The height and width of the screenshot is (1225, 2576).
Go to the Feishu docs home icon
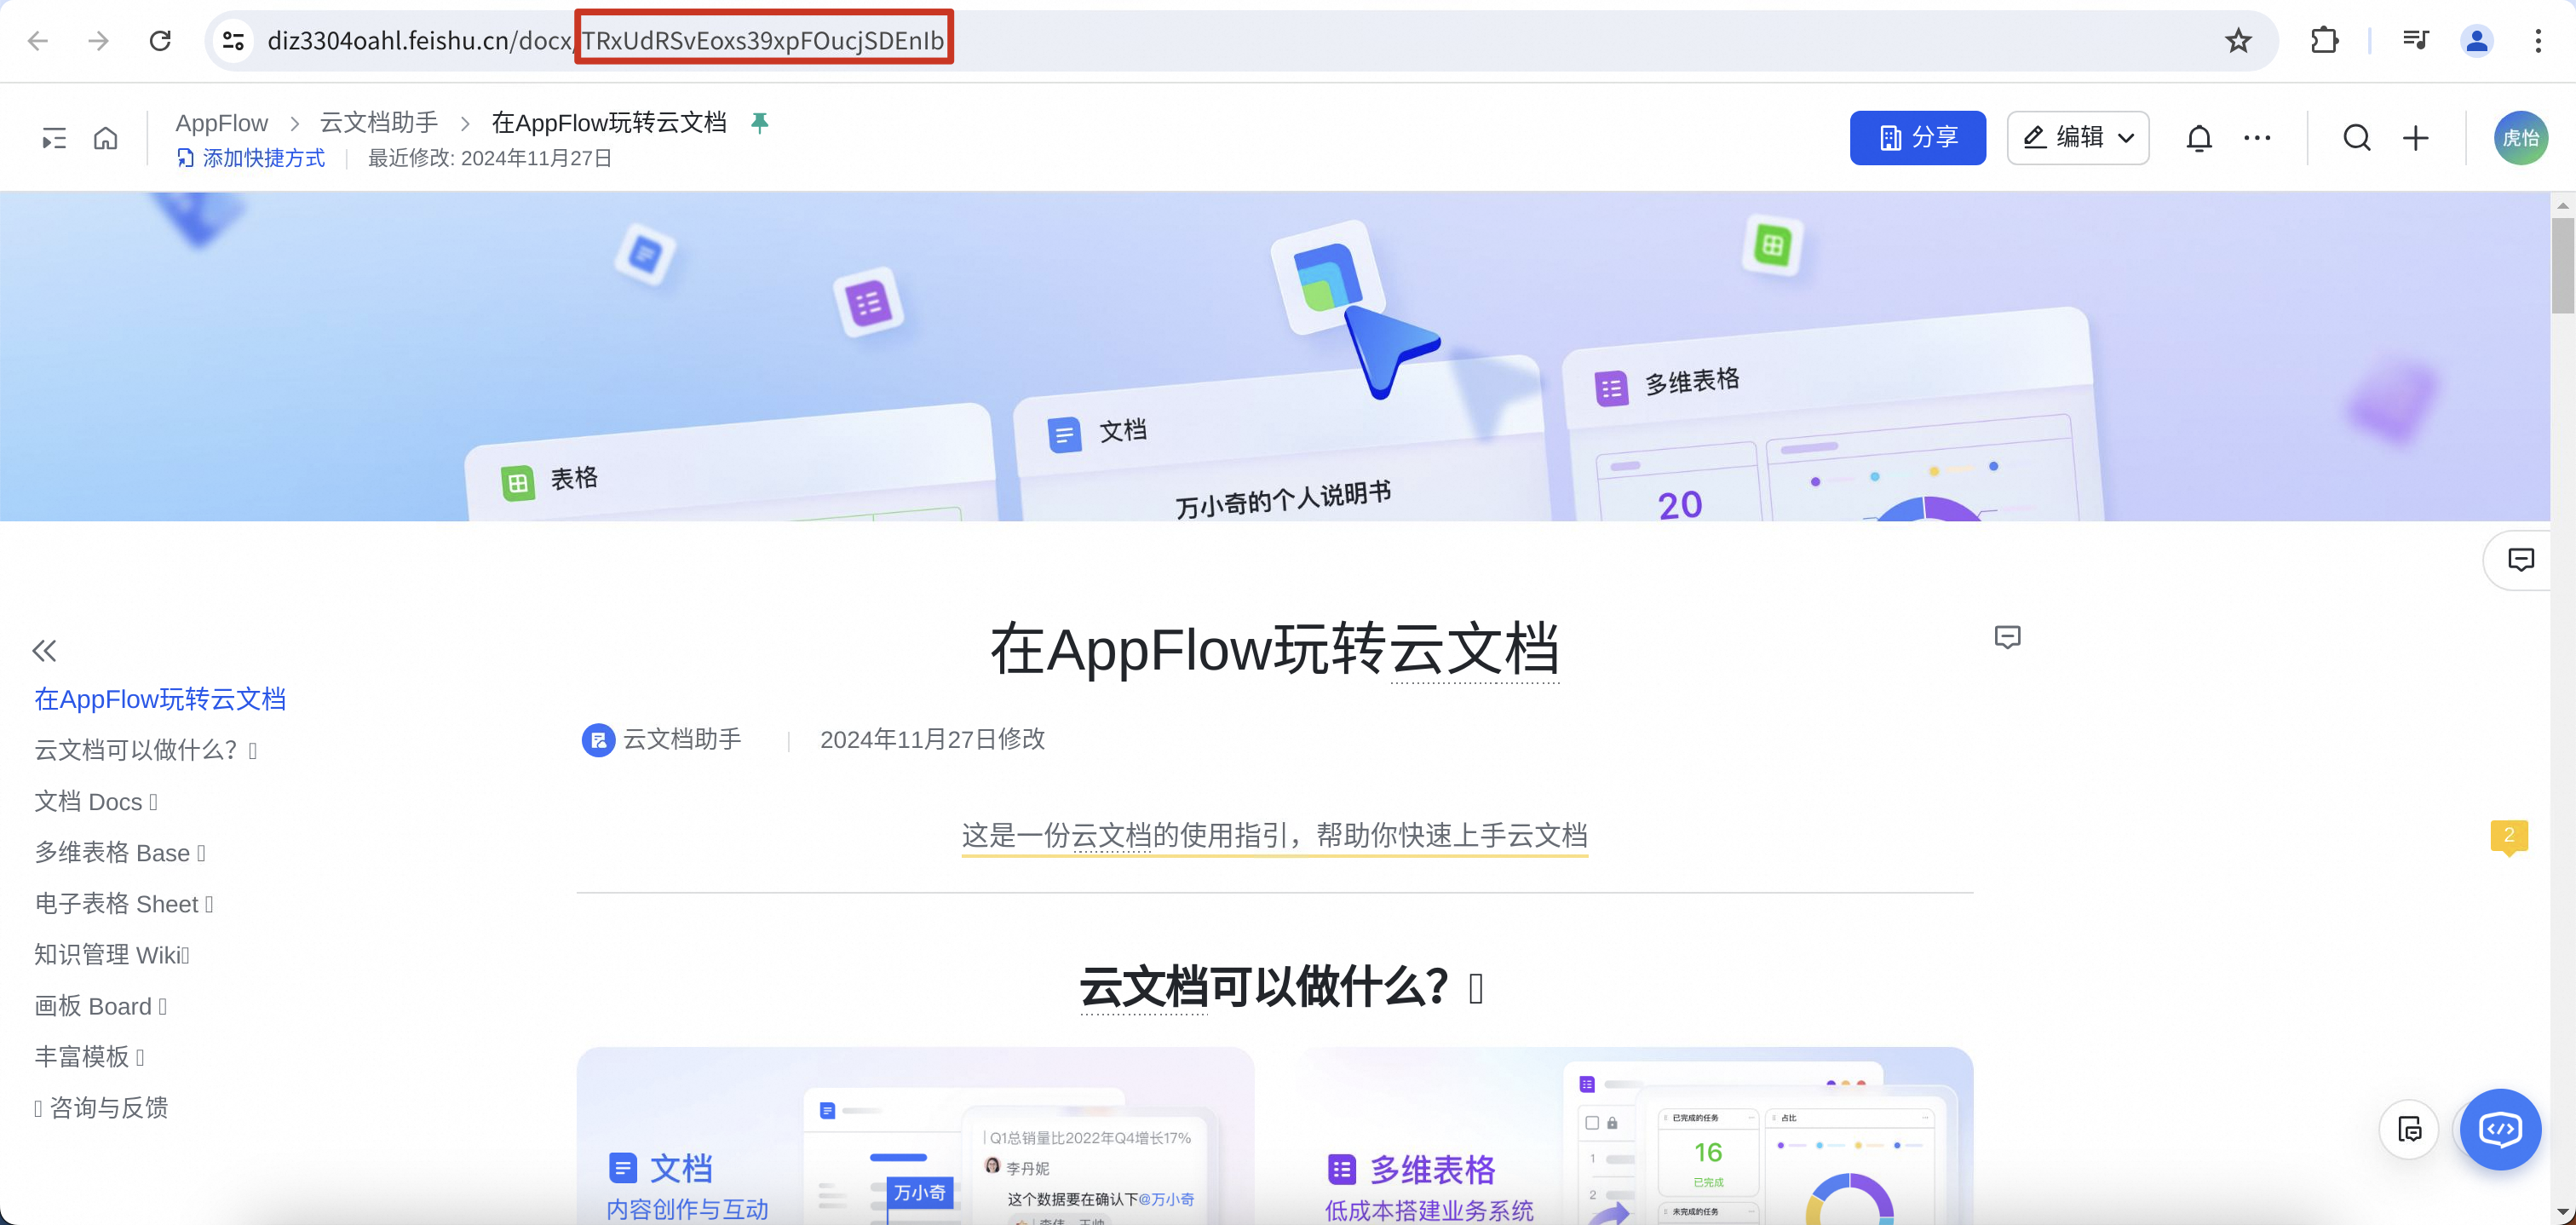click(x=106, y=138)
